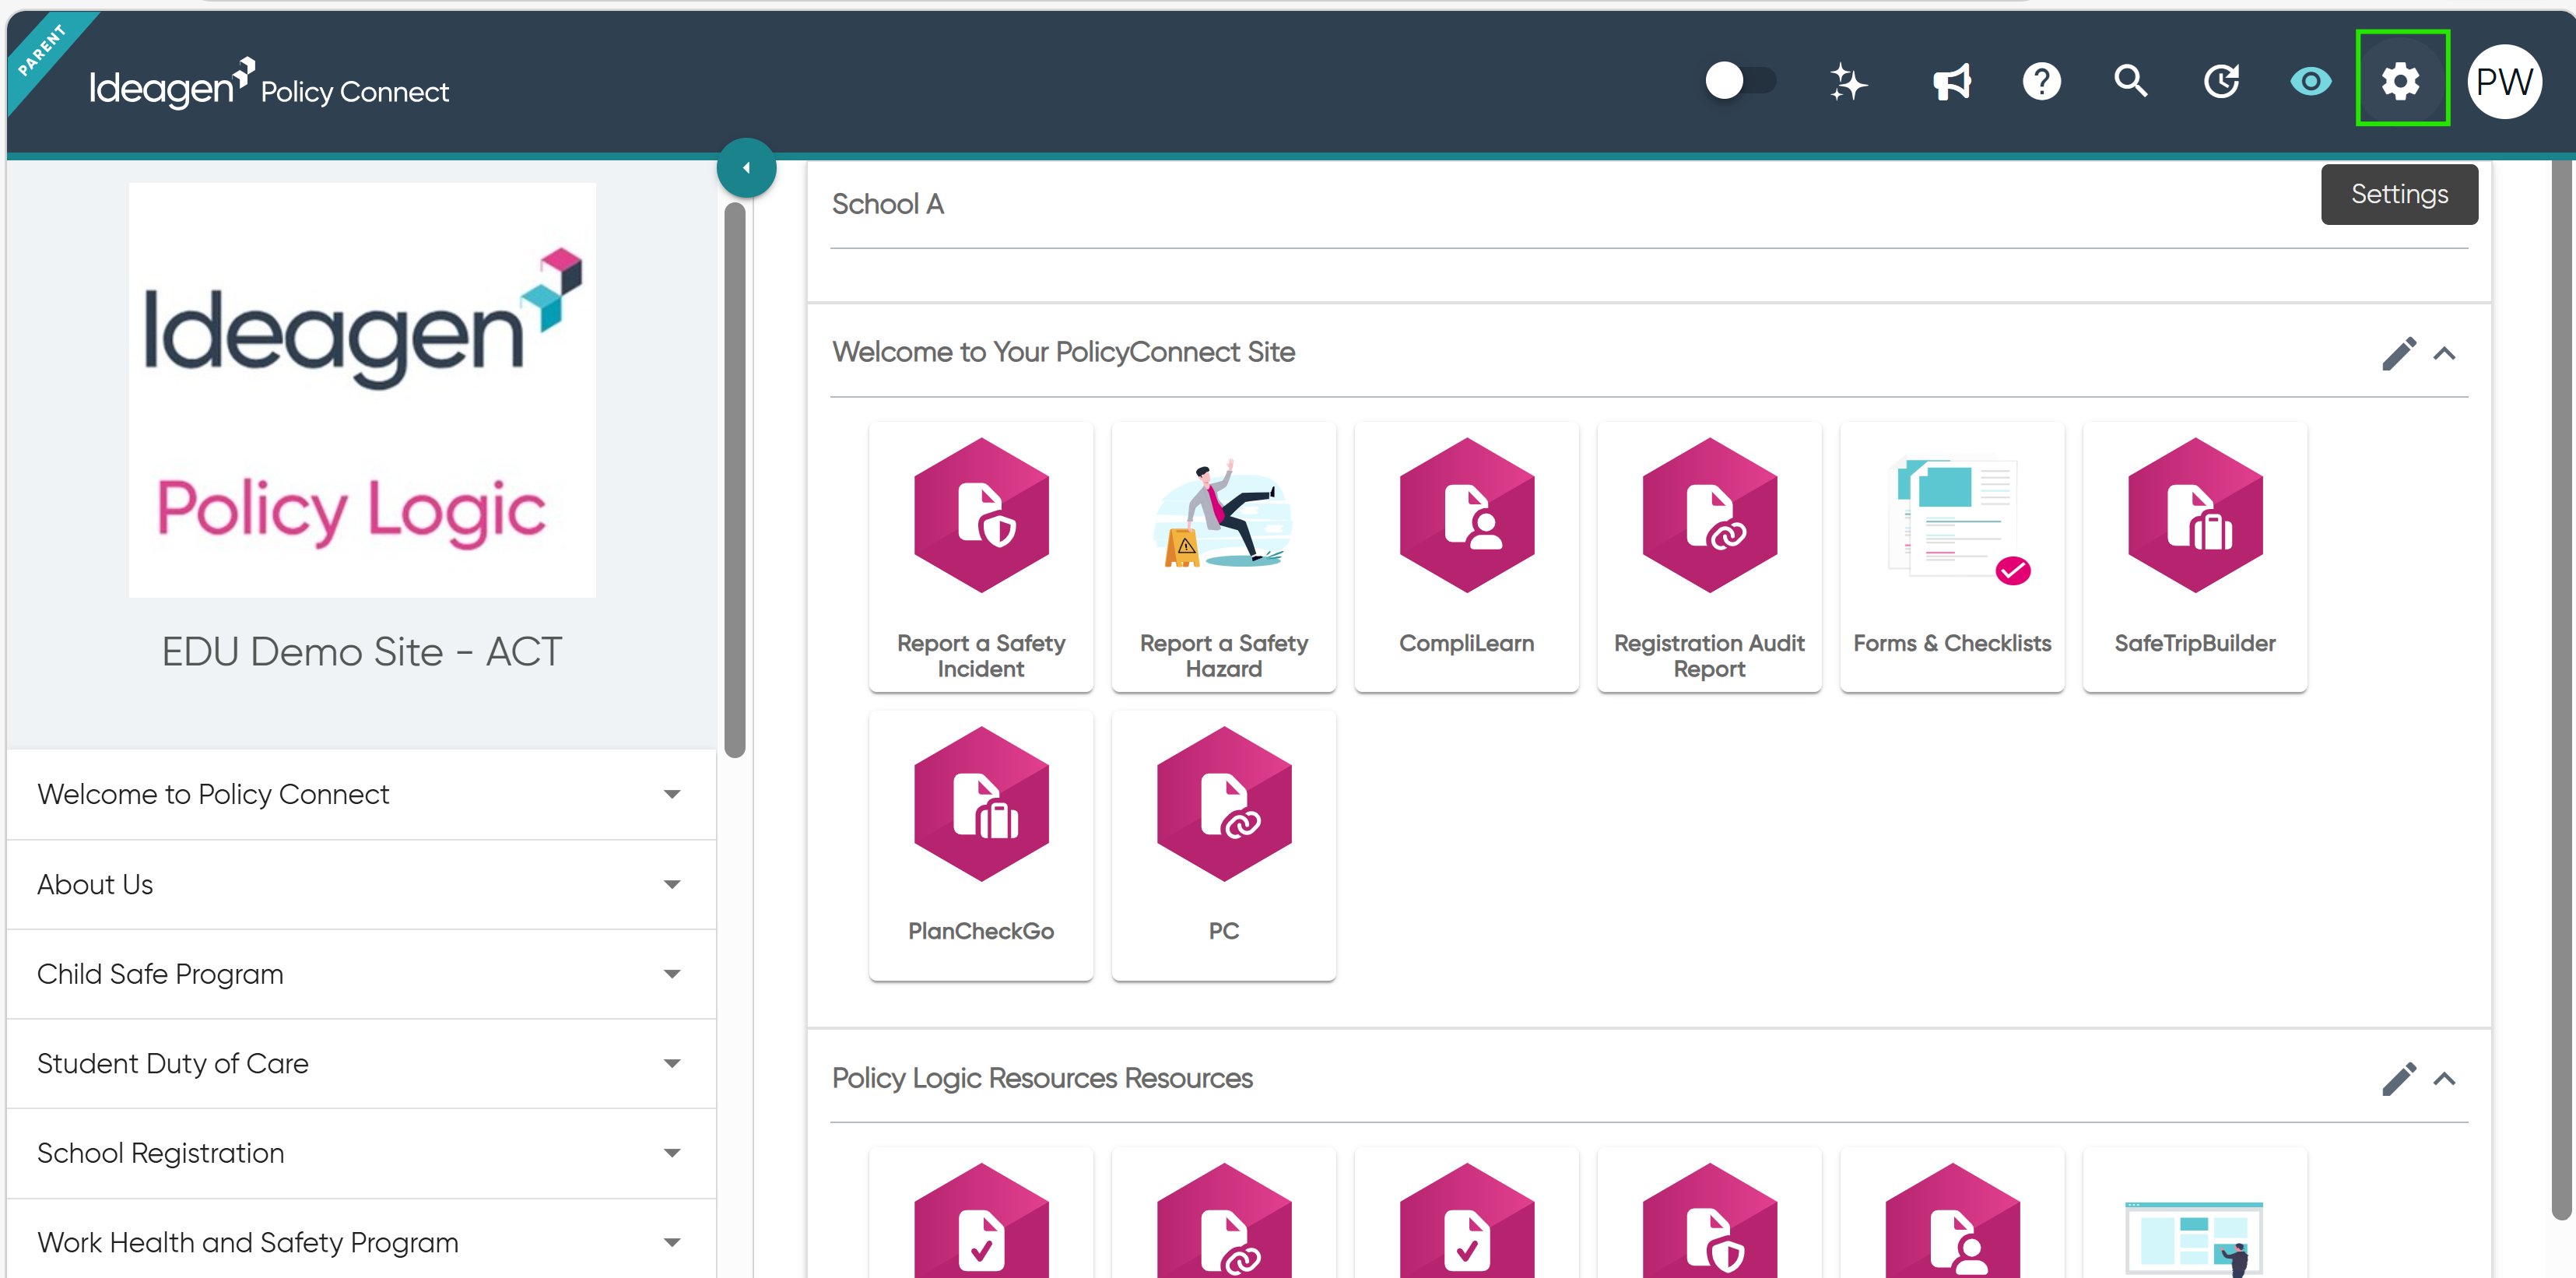Click the Ideagen Policy Logic site image
This screenshot has width=2576, height=1278.
(x=362, y=390)
